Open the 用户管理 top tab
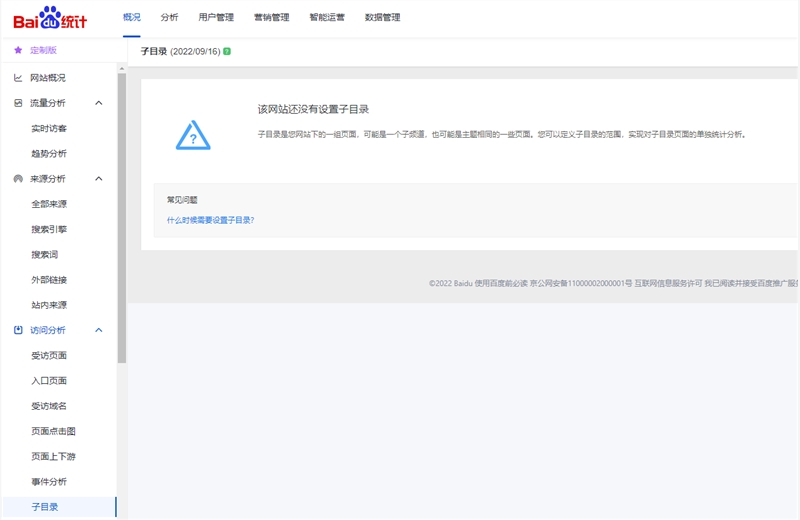The height and width of the screenshot is (520, 800). click(x=216, y=17)
